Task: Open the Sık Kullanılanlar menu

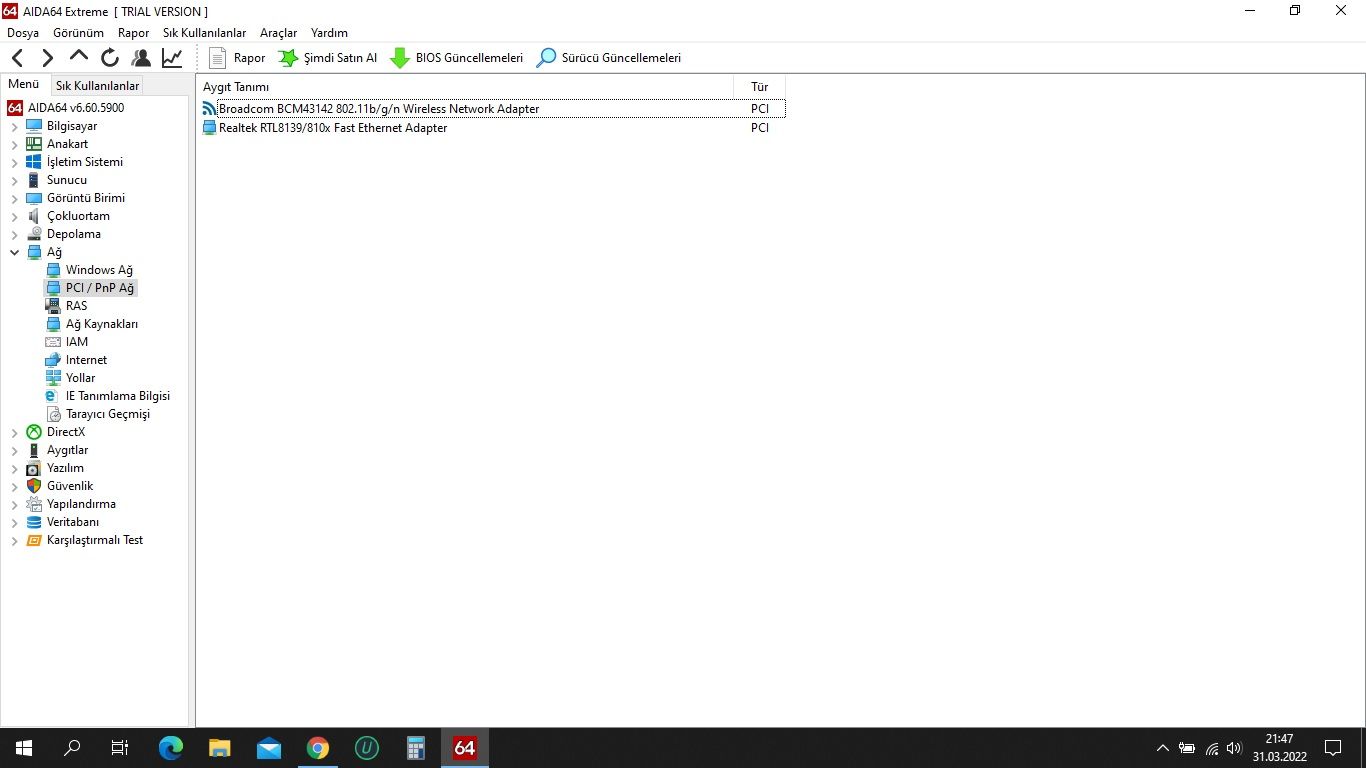Action: coord(204,33)
